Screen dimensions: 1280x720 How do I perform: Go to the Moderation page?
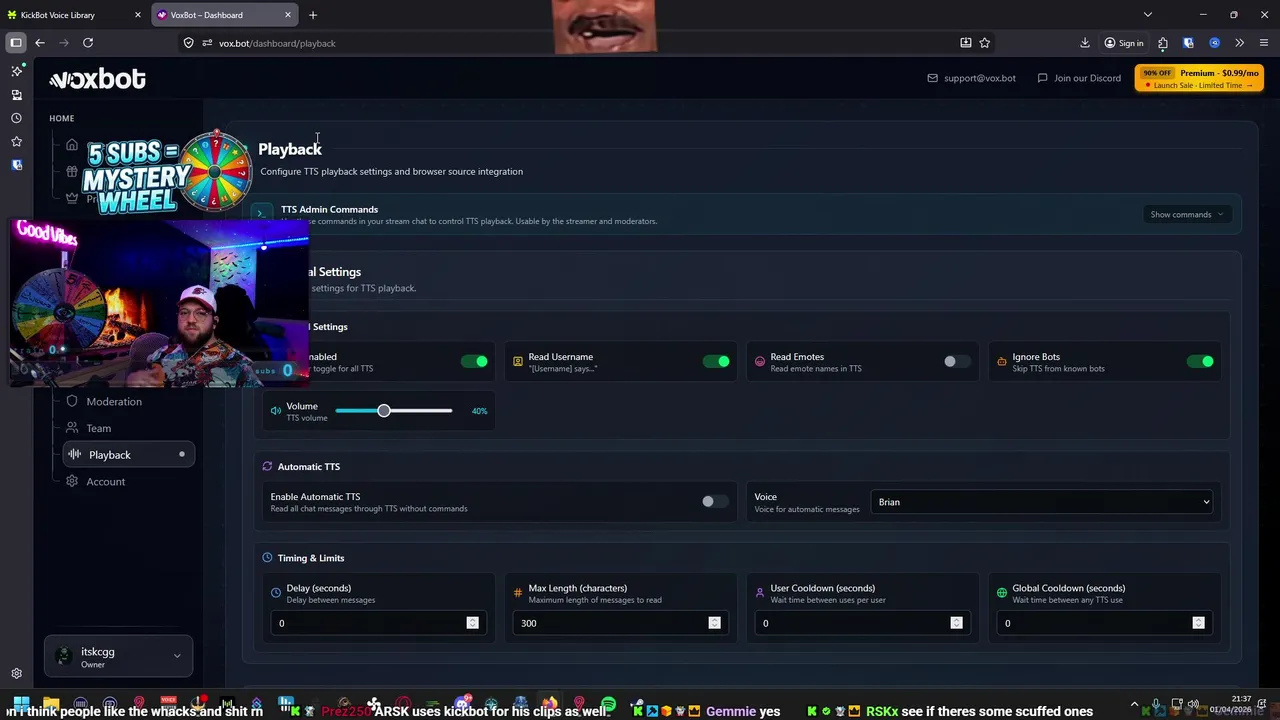click(x=114, y=401)
